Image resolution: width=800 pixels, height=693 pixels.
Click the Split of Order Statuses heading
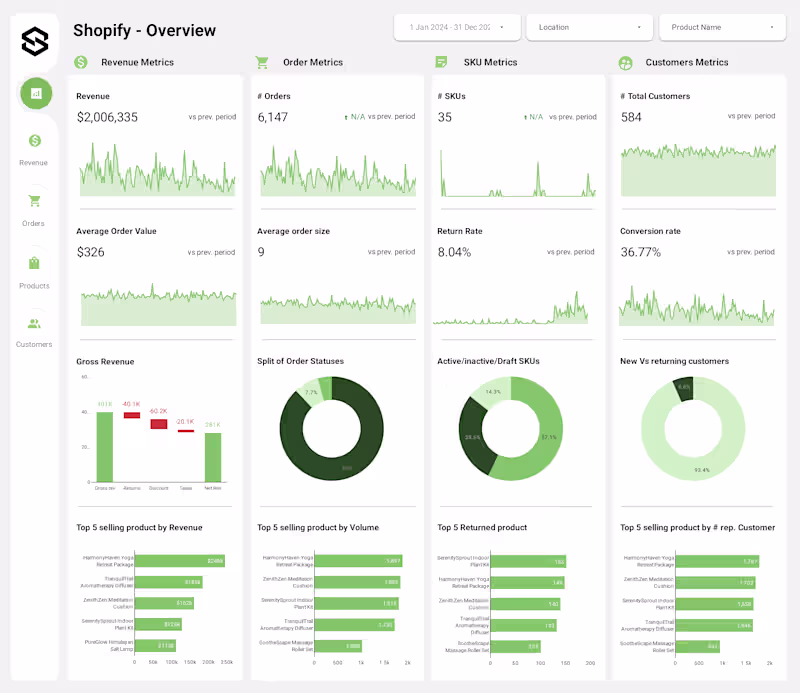pos(301,361)
